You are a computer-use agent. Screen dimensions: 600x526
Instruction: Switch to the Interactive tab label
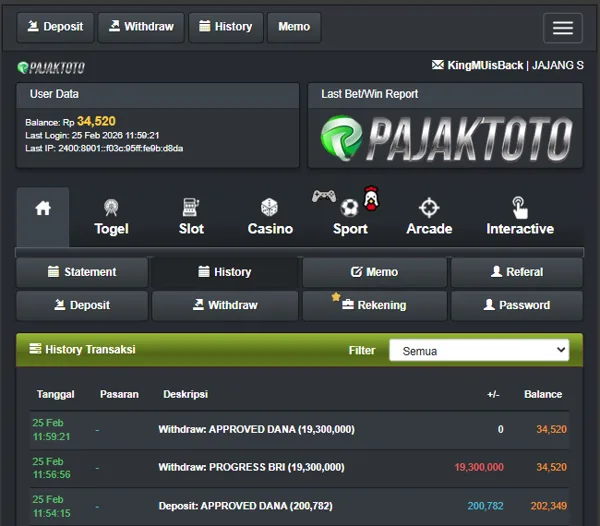520,229
